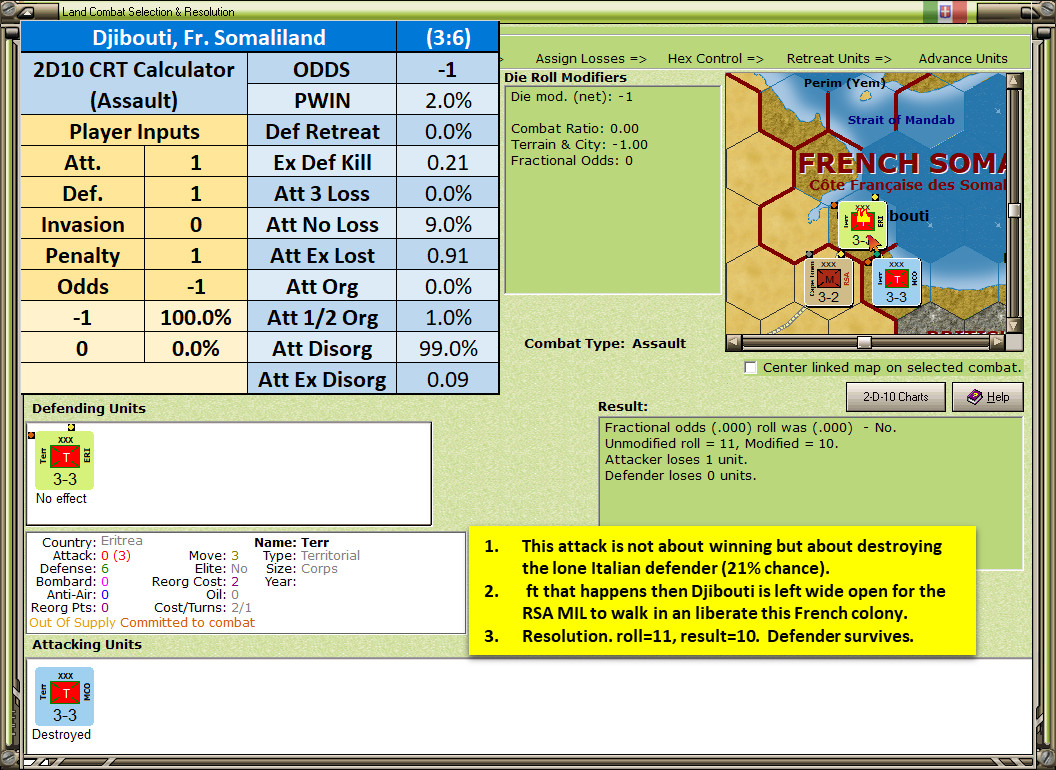Click the Att No Loss value 9.0%
Image resolution: width=1056 pixels, height=770 pixels.
[x=448, y=224]
